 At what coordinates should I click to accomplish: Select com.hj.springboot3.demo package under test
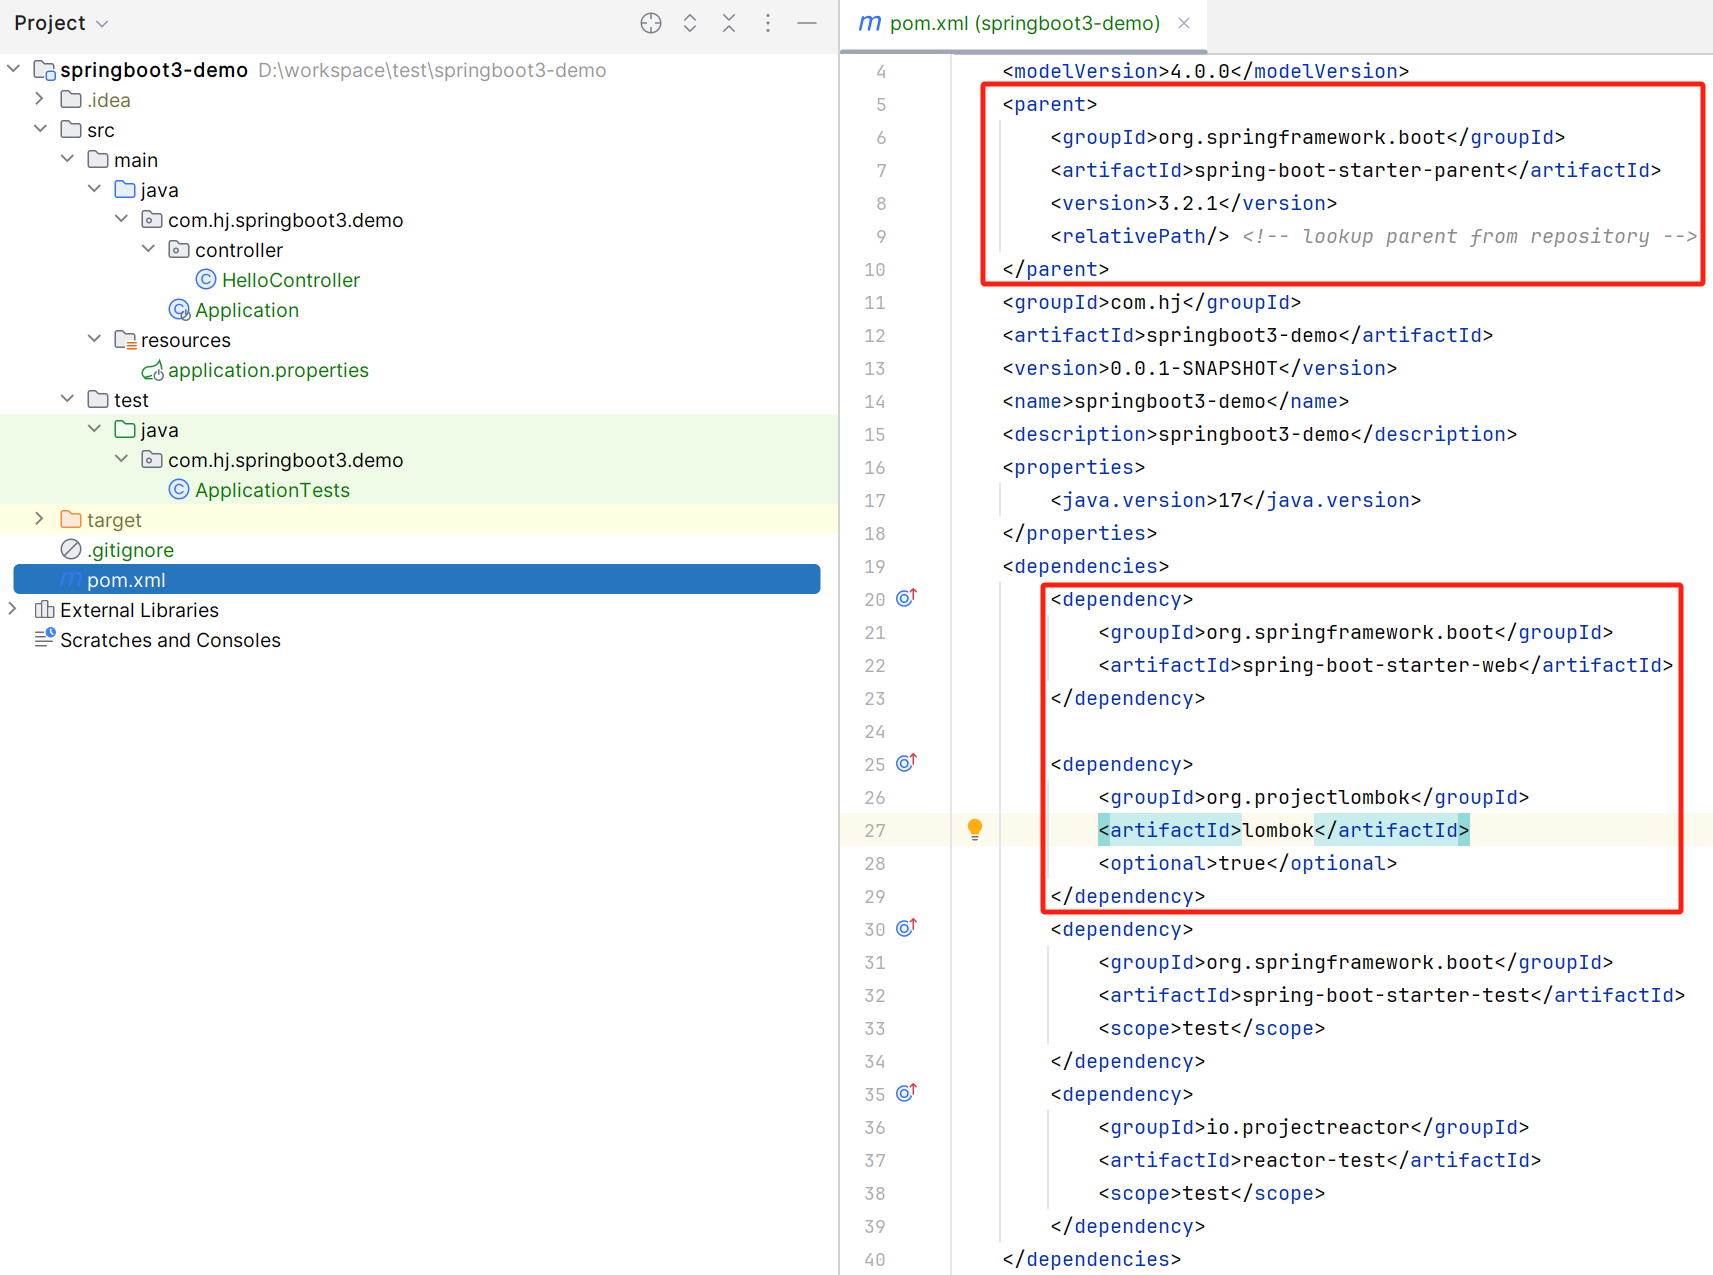pyautogui.click(x=285, y=460)
